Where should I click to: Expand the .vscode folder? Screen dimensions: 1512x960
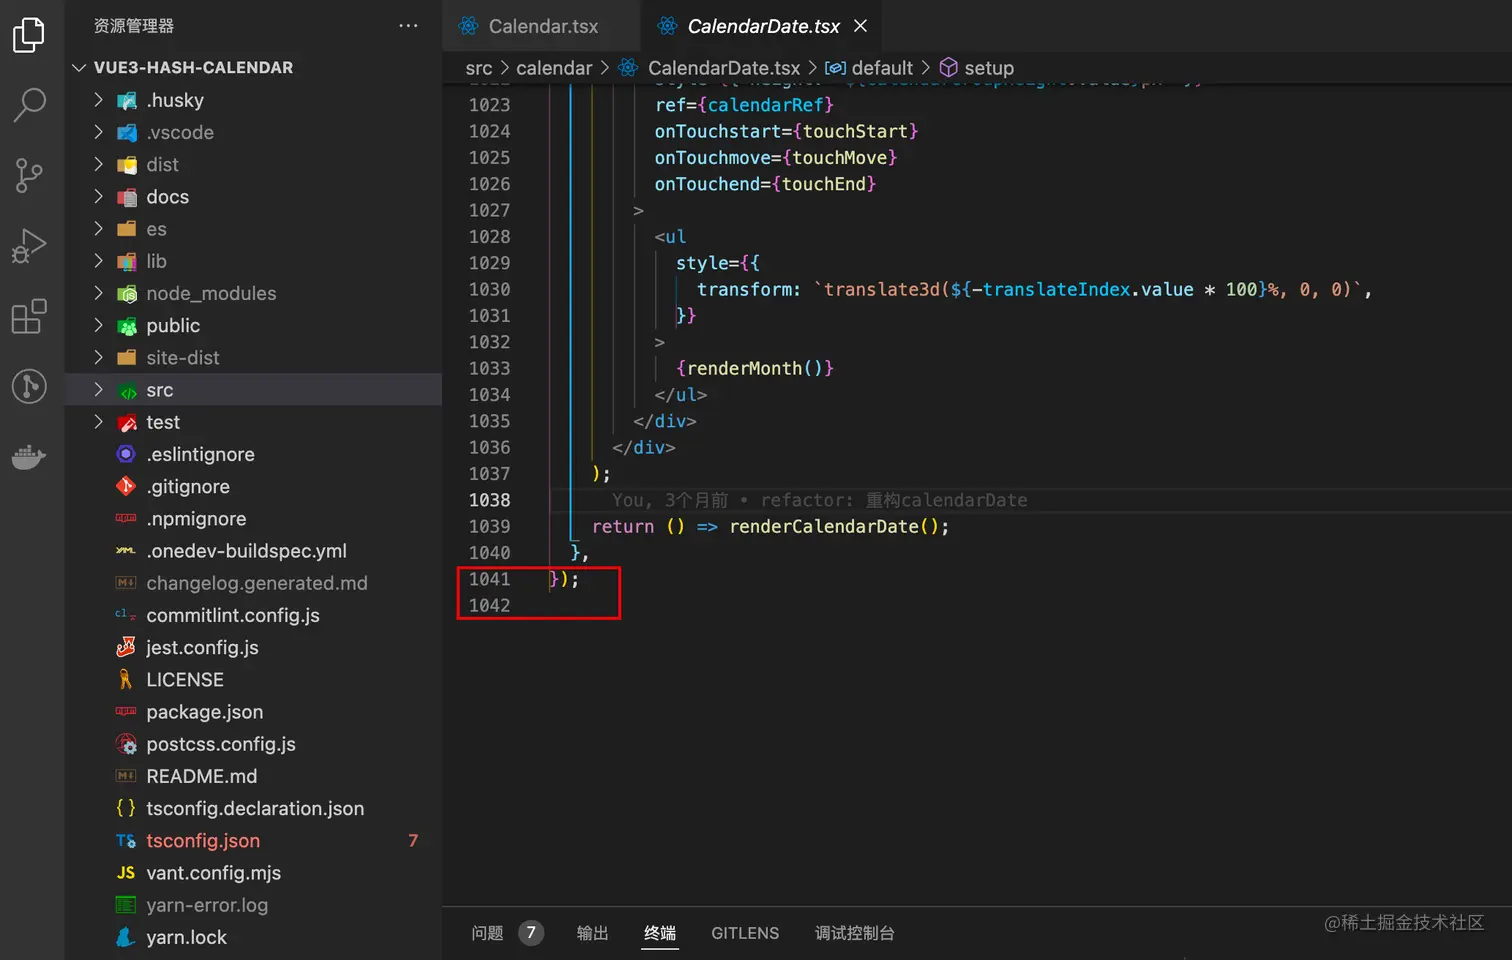click(x=253, y=132)
